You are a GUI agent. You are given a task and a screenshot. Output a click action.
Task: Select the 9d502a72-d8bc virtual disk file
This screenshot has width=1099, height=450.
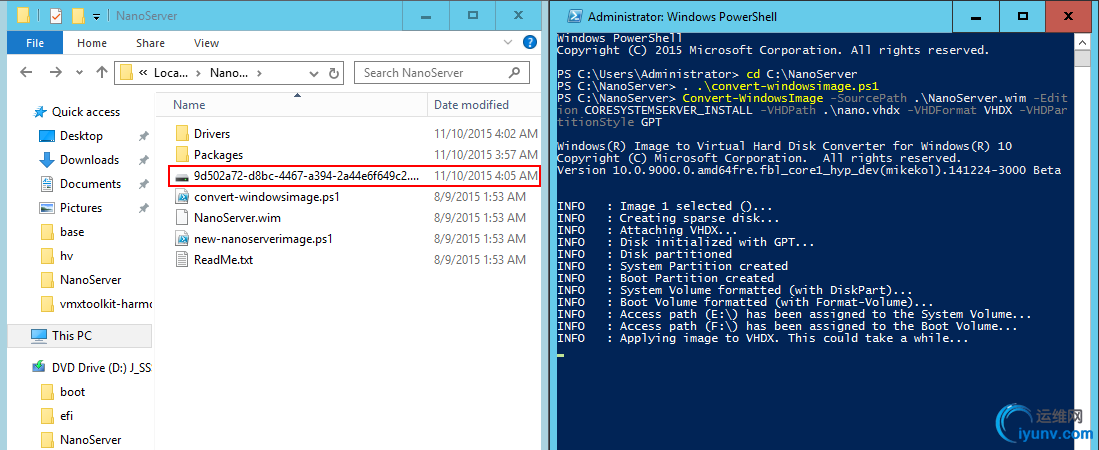(355, 175)
